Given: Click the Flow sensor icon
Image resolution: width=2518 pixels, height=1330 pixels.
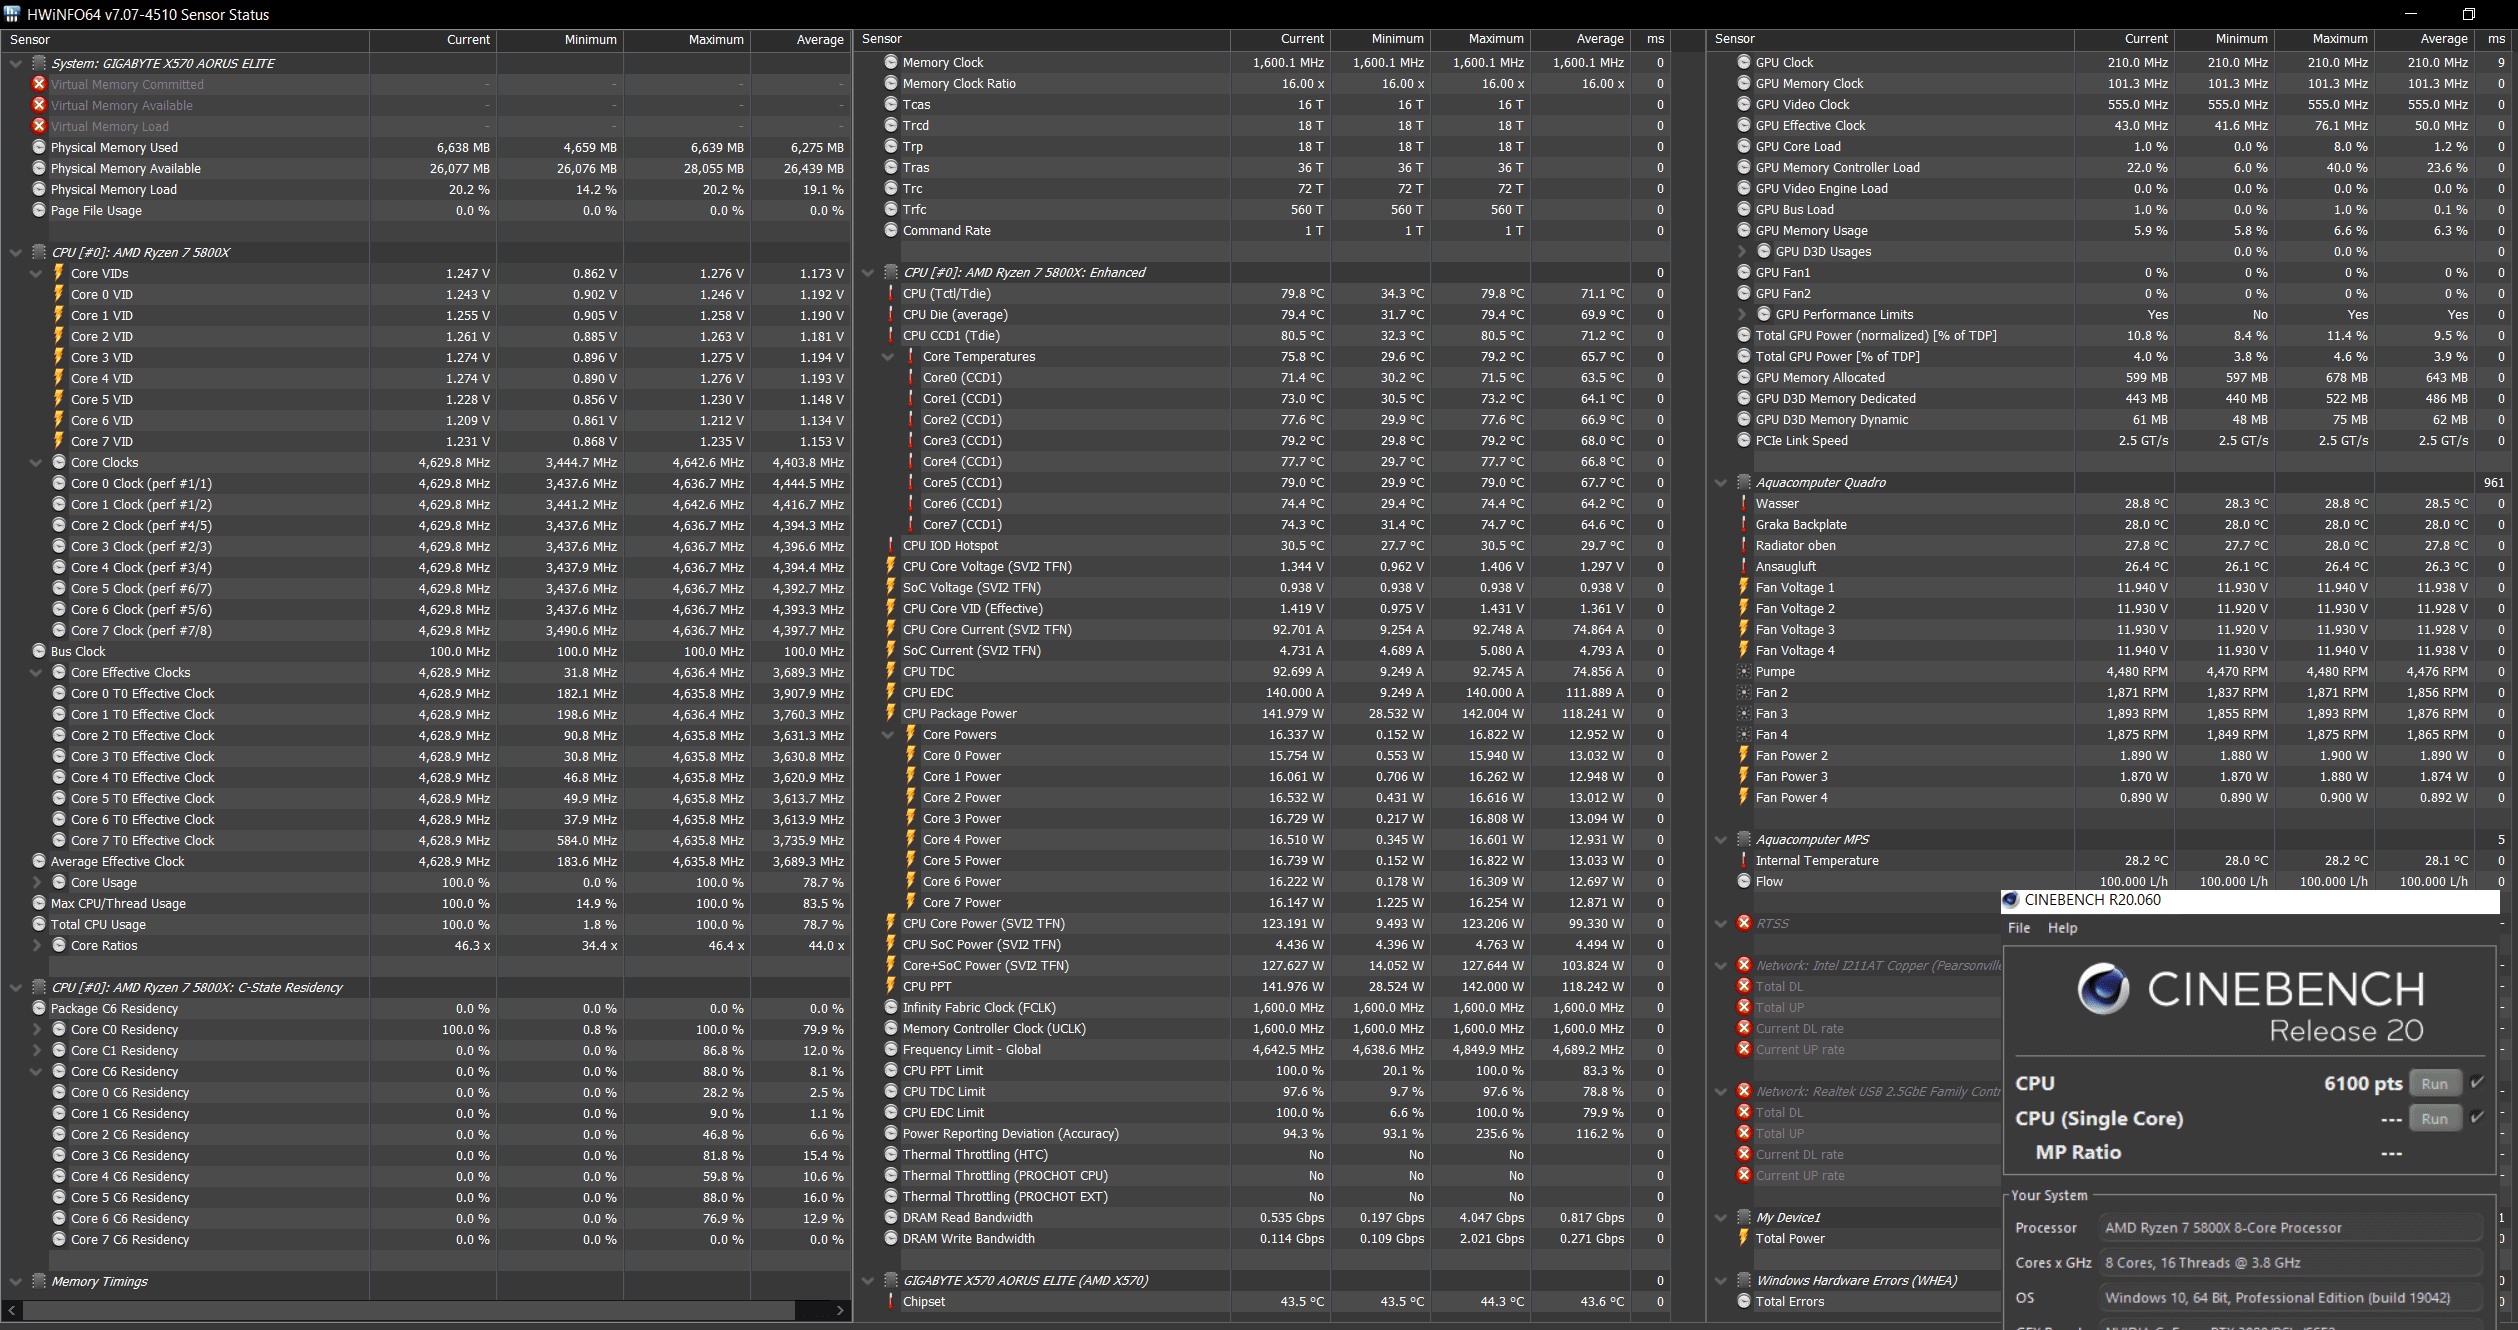Looking at the screenshot, I should tap(1744, 881).
